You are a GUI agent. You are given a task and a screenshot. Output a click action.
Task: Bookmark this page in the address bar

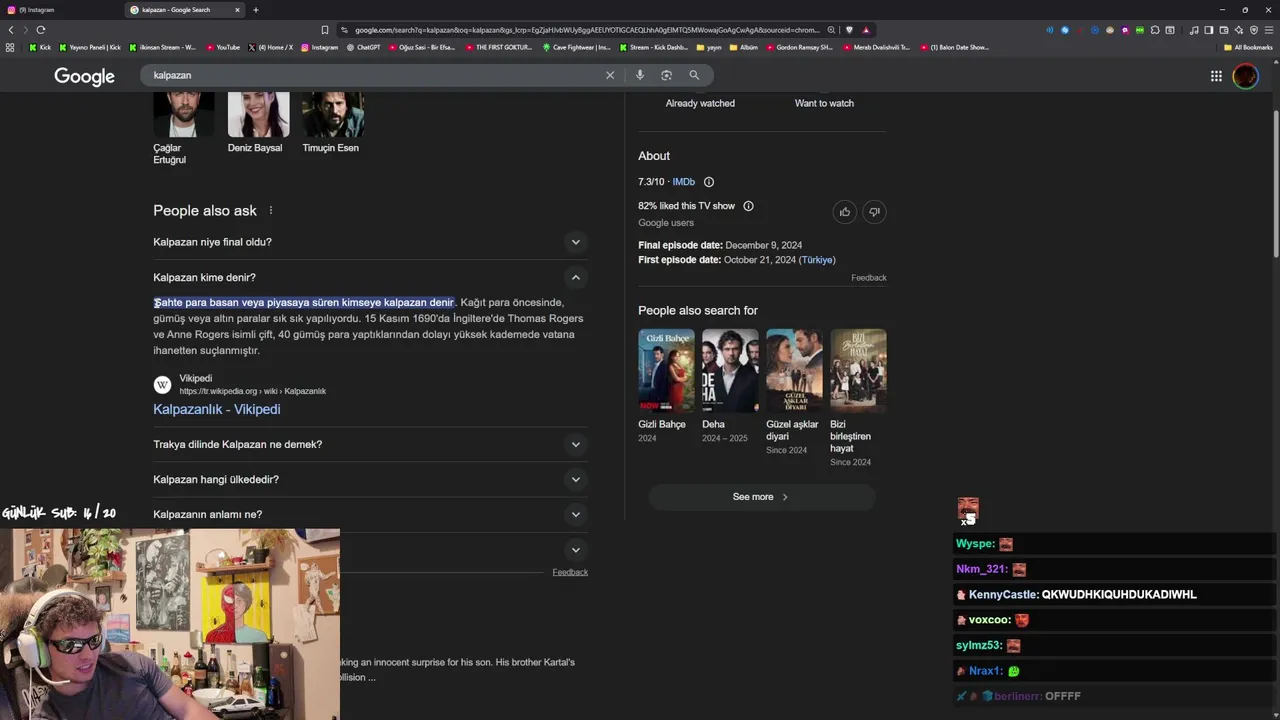[325, 30]
